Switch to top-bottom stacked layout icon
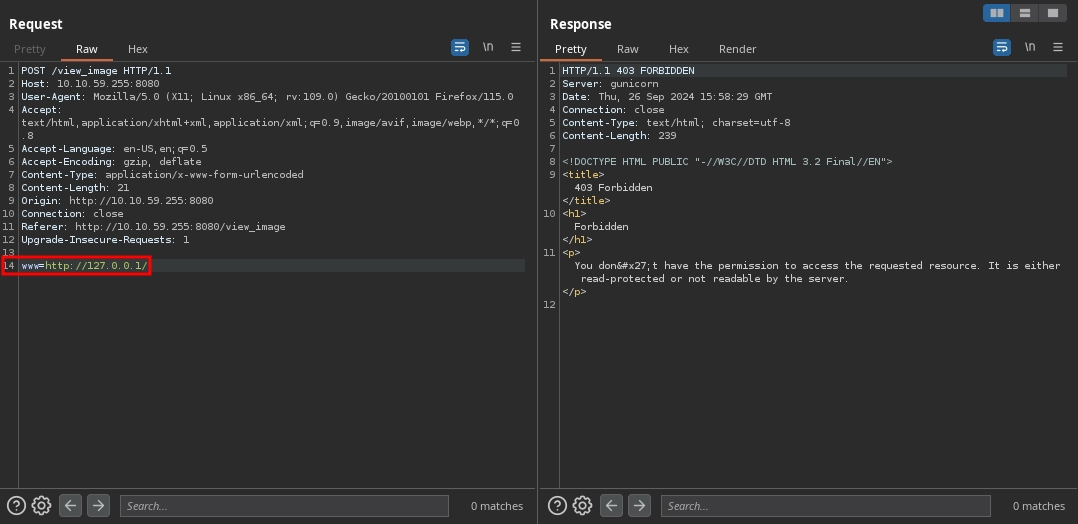The image size is (1078, 524). [1024, 13]
